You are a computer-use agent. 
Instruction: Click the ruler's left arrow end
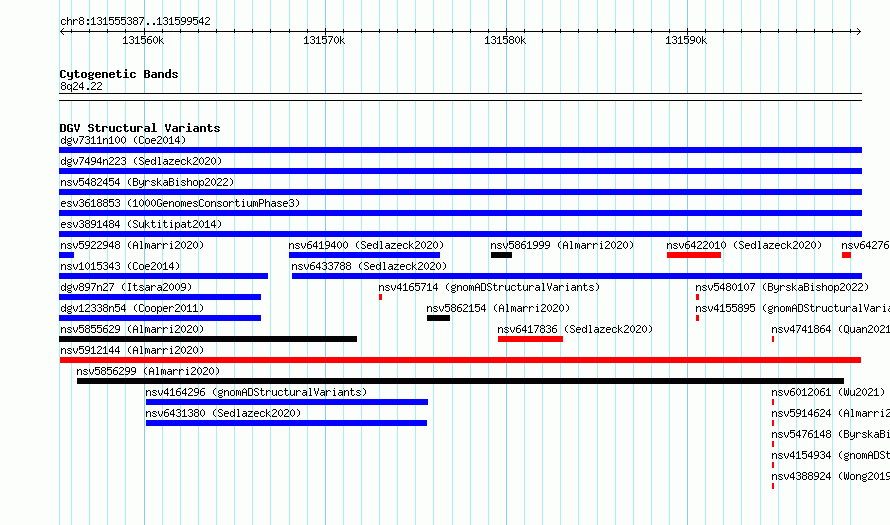click(62, 32)
